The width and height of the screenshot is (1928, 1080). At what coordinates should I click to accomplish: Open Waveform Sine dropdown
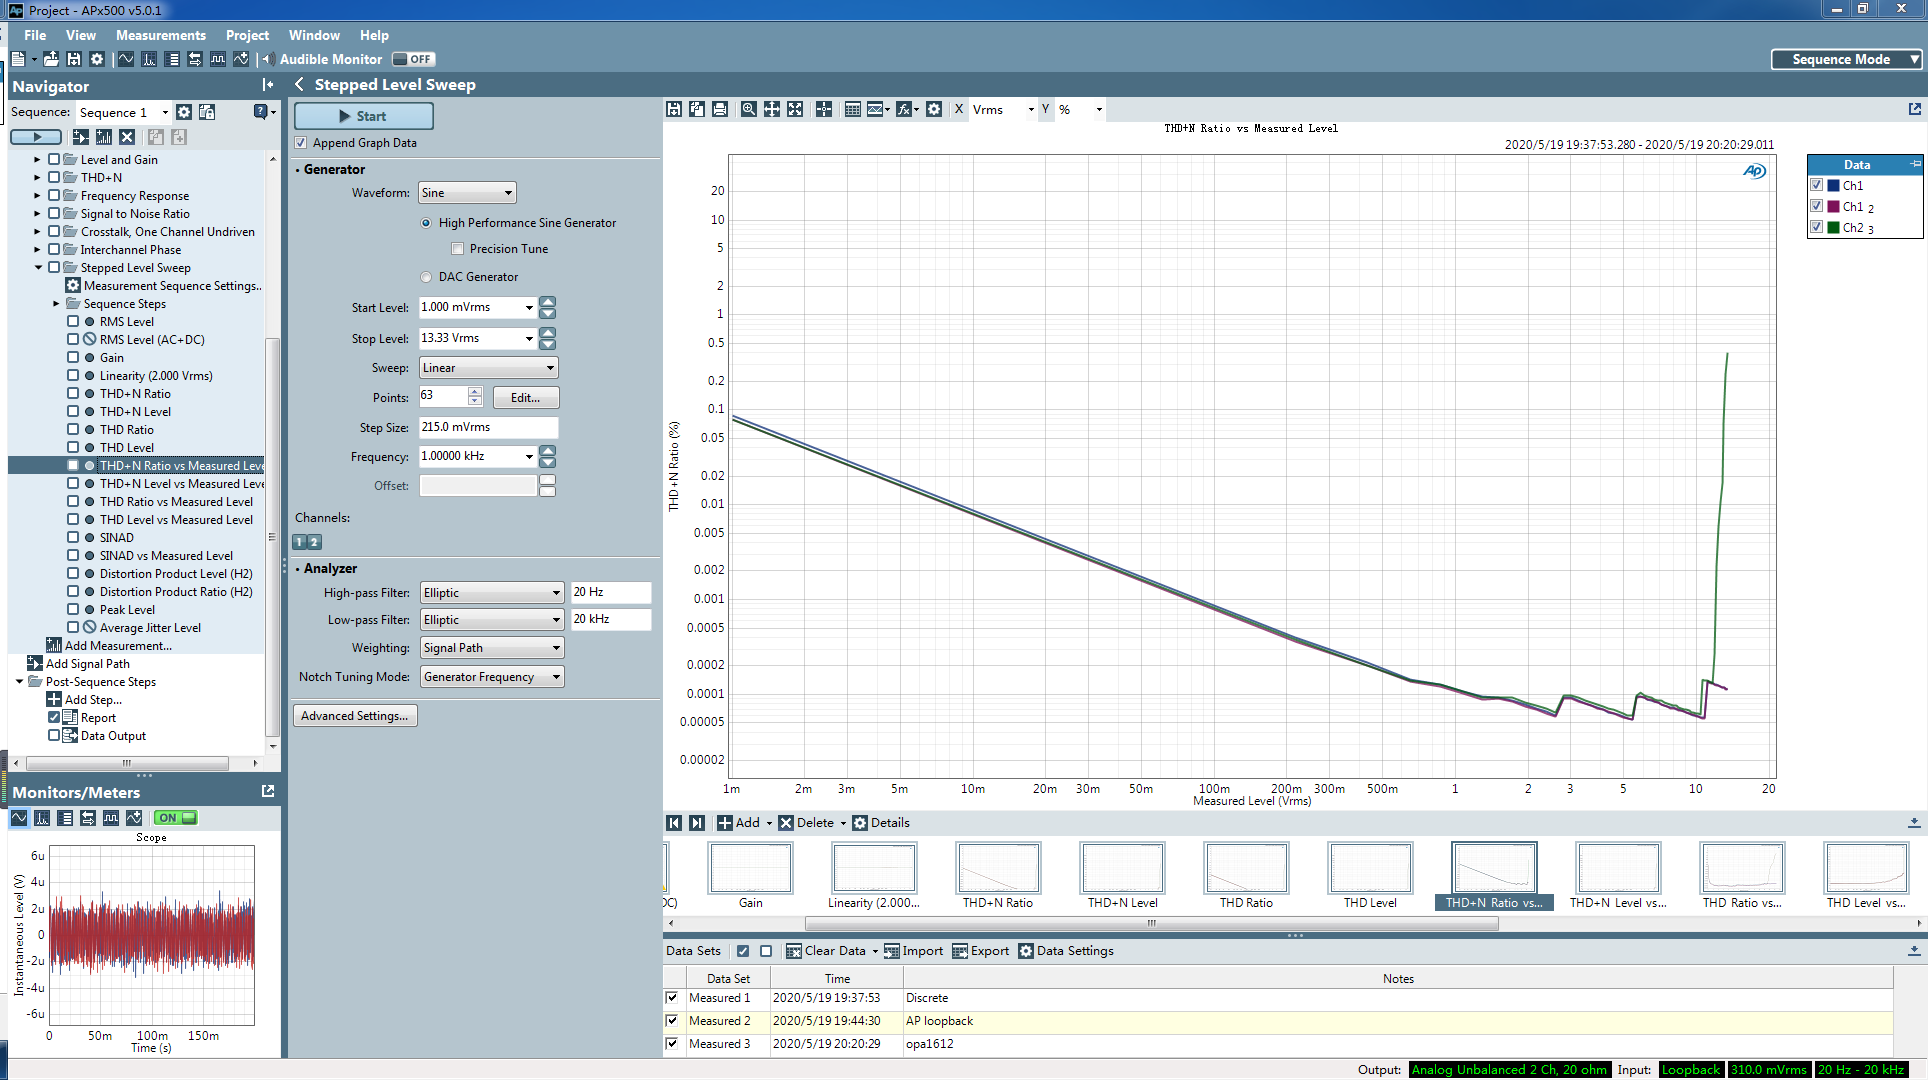(x=467, y=193)
